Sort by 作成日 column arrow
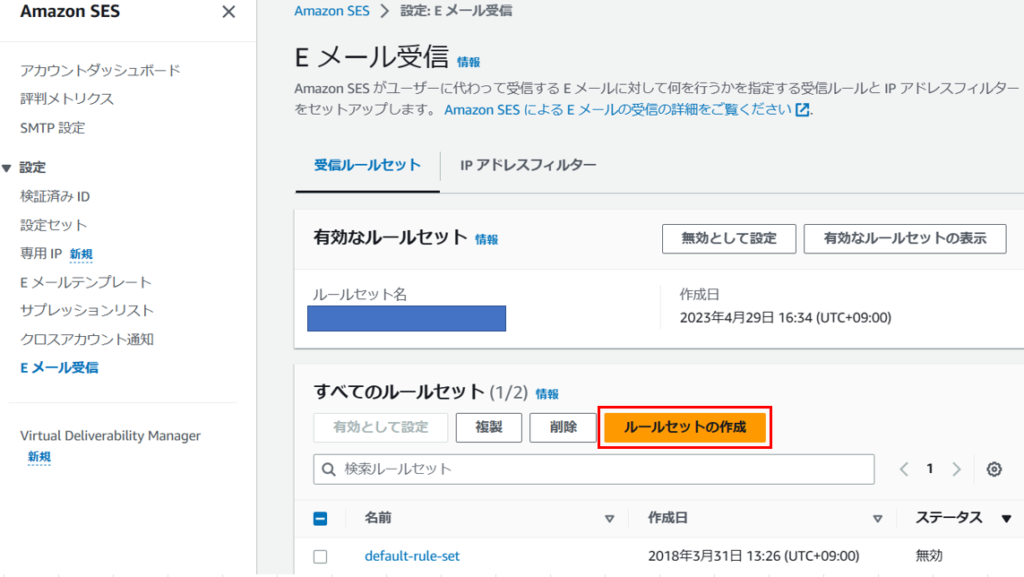This screenshot has width=1024, height=577. (x=878, y=519)
